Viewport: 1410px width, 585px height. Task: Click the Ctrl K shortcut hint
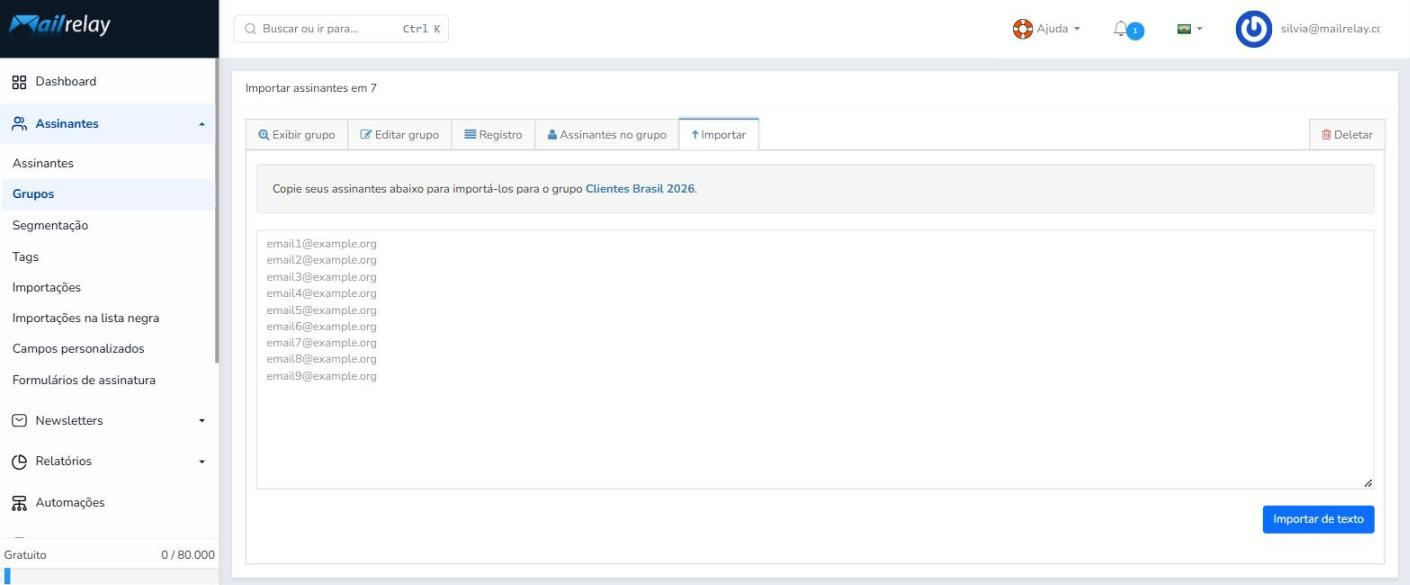click(421, 29)
